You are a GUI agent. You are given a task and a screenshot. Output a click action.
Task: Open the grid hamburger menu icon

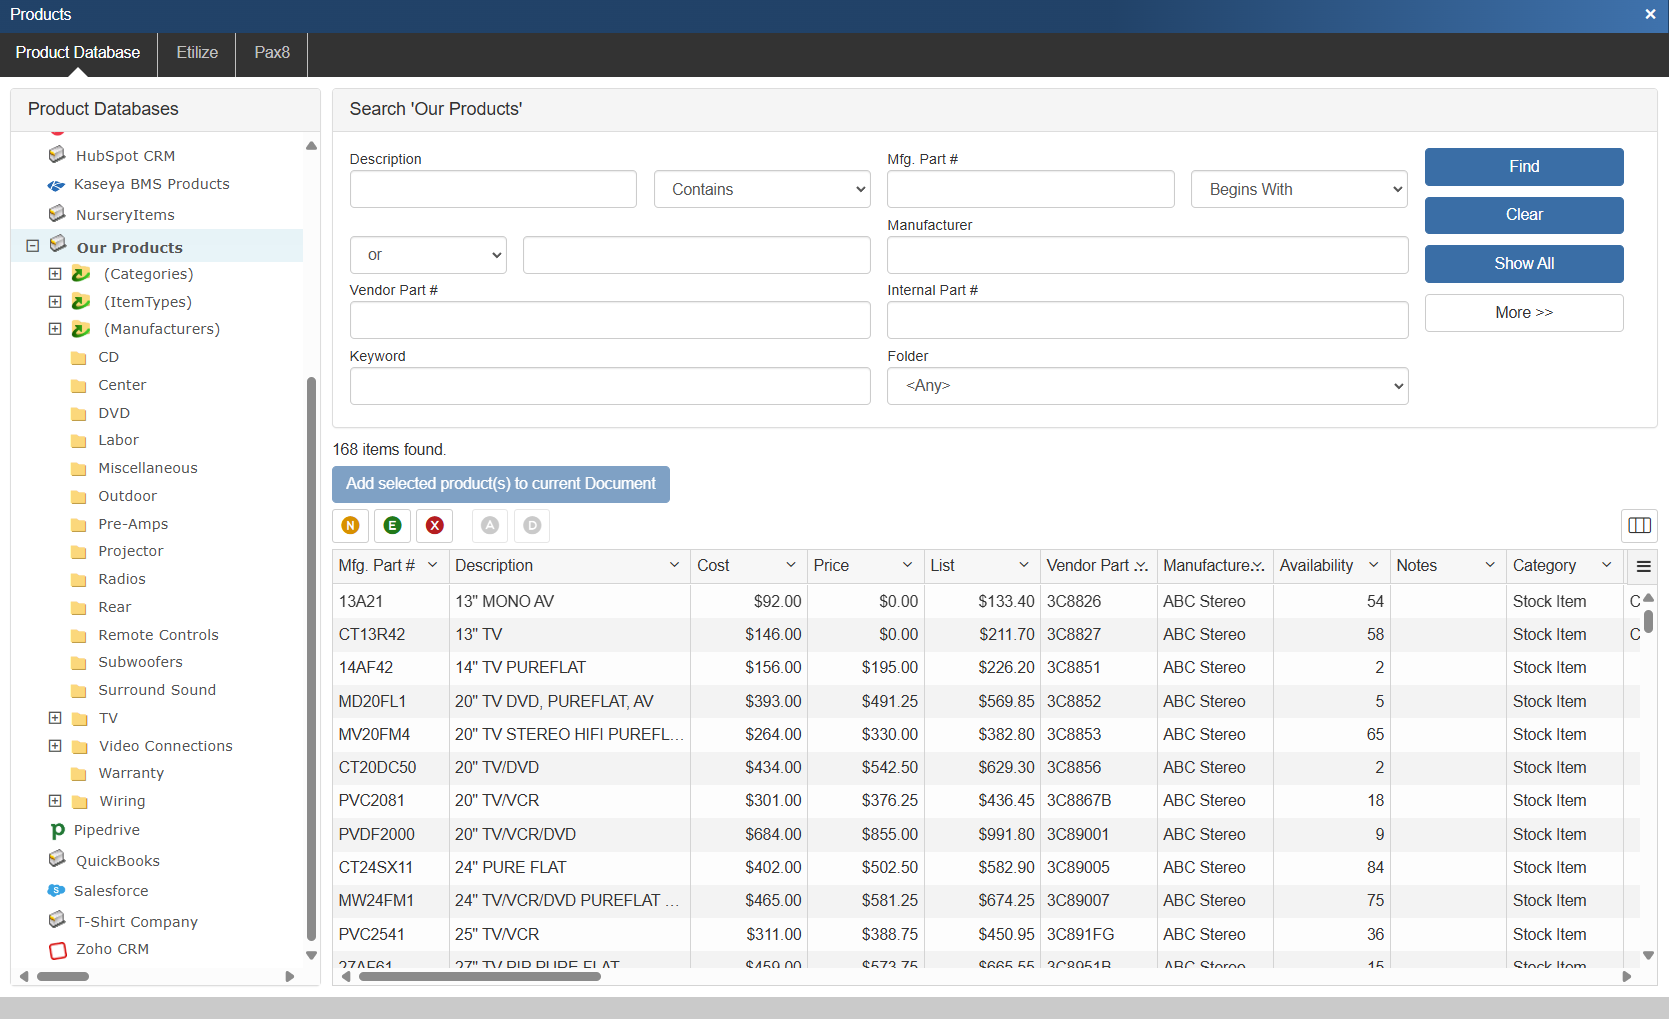pos(1643,566)
